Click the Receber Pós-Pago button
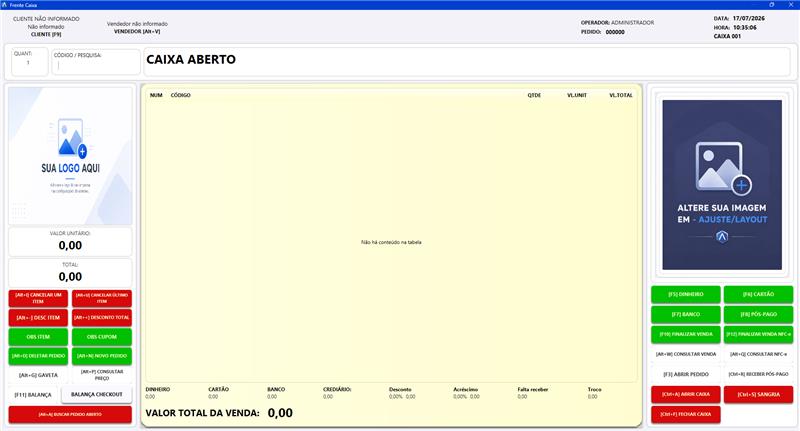 (x=758, y=374)
